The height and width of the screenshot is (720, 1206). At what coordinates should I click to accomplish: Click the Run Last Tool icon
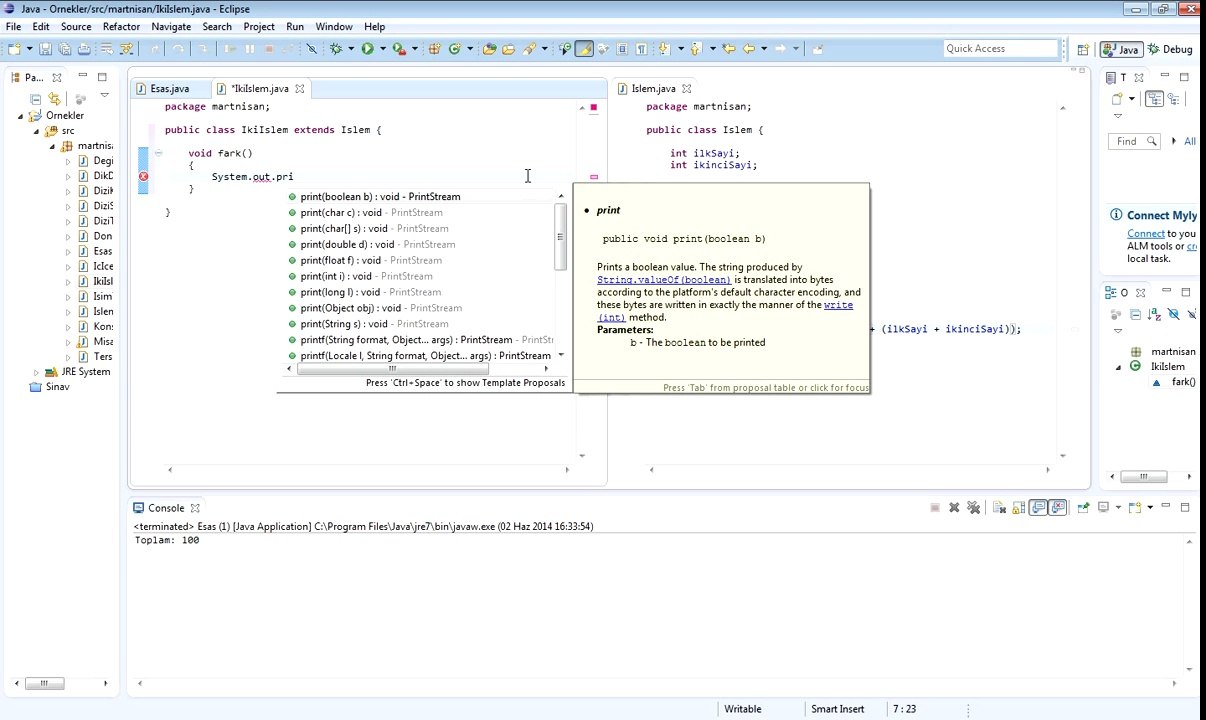pyautogui.click(x=398, y=49)
